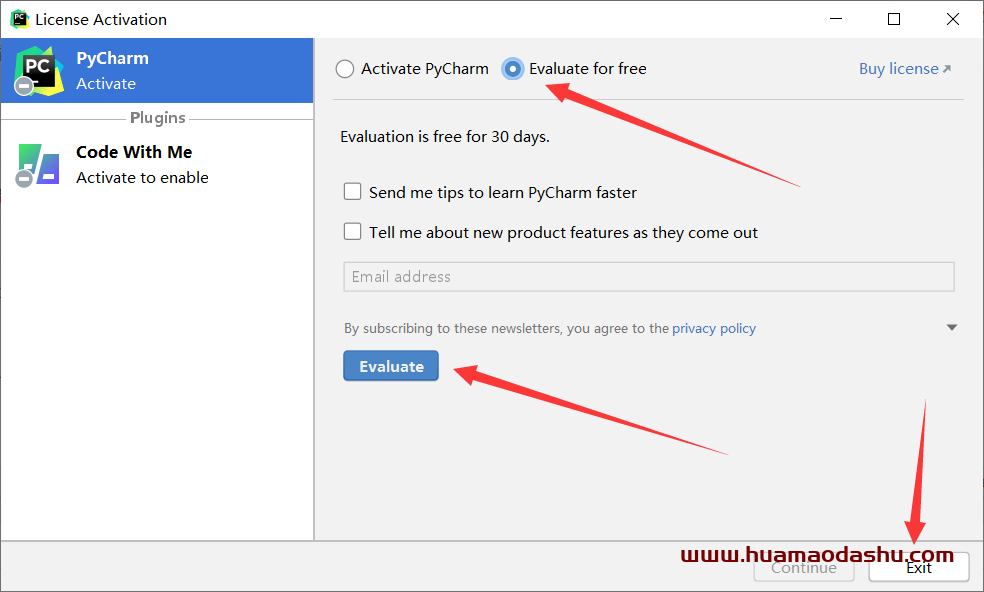Open the privacy policy link
Image resolution: width=984 pixels, height=592 pixels.
pos(714,328)
